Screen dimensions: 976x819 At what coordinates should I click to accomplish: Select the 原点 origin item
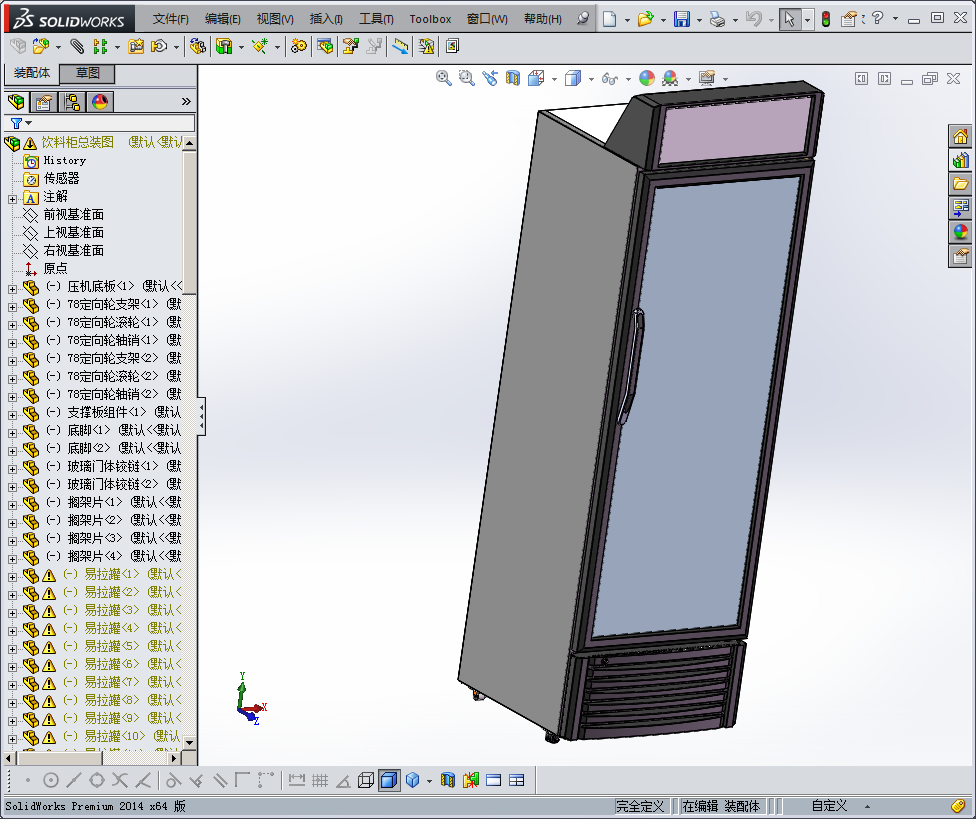pos(55,269)
